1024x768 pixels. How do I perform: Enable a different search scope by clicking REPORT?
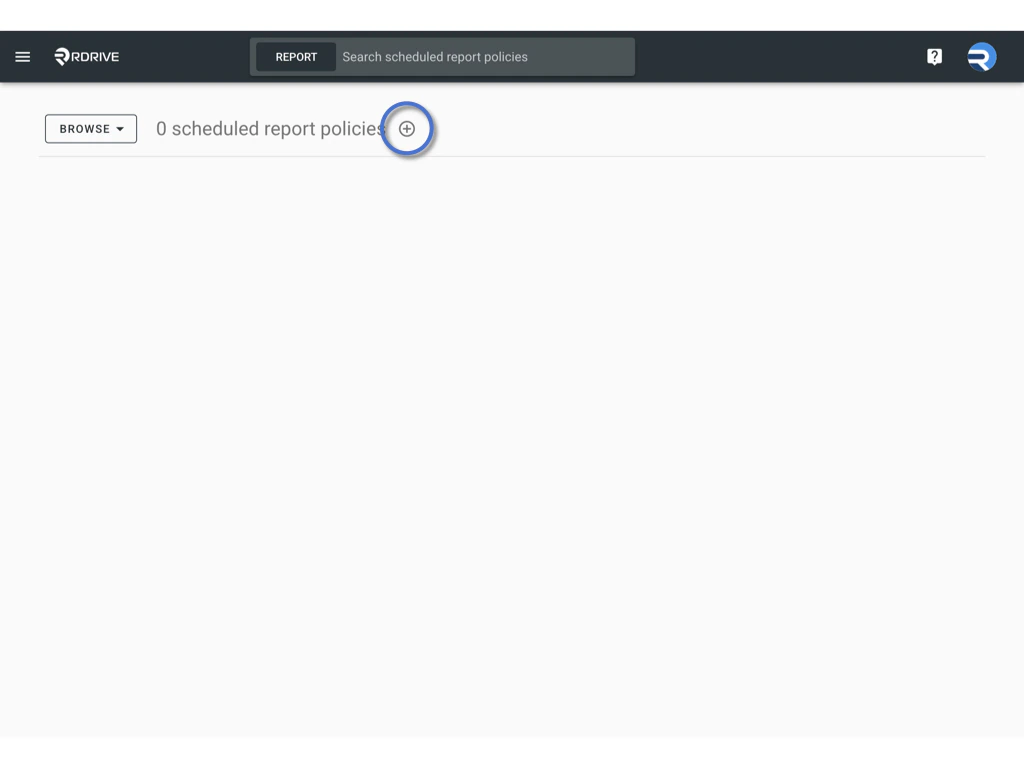coord(296,57)
